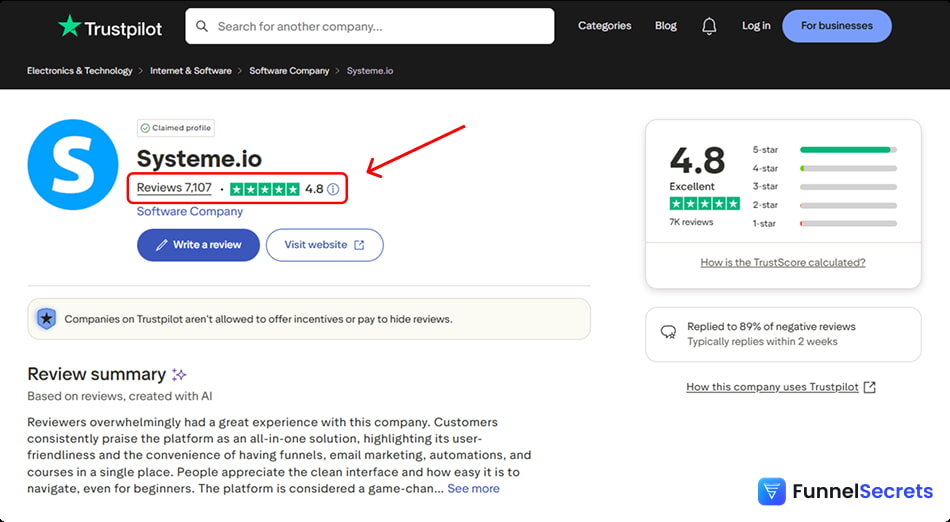
Task: Click green star rating next to 4.8
Action: pyautogui.click(x=265, y=189)
